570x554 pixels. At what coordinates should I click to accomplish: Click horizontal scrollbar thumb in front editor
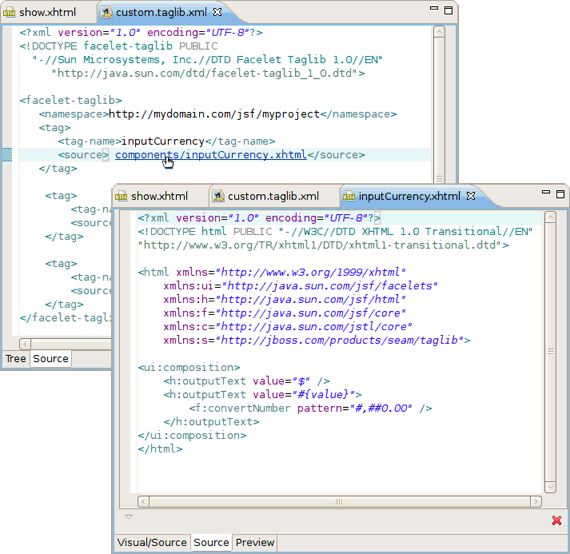(x=340, y=502)
